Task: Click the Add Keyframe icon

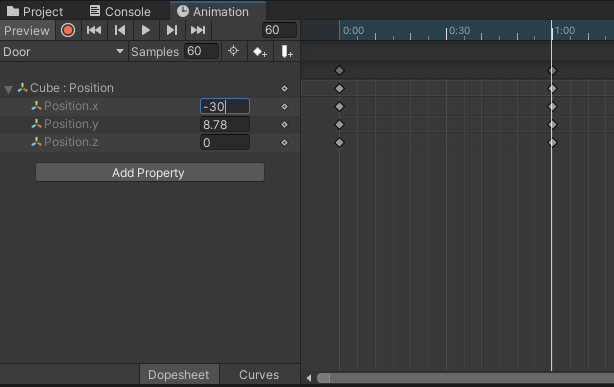Action: pyautogui.click(x=260, y=51)
